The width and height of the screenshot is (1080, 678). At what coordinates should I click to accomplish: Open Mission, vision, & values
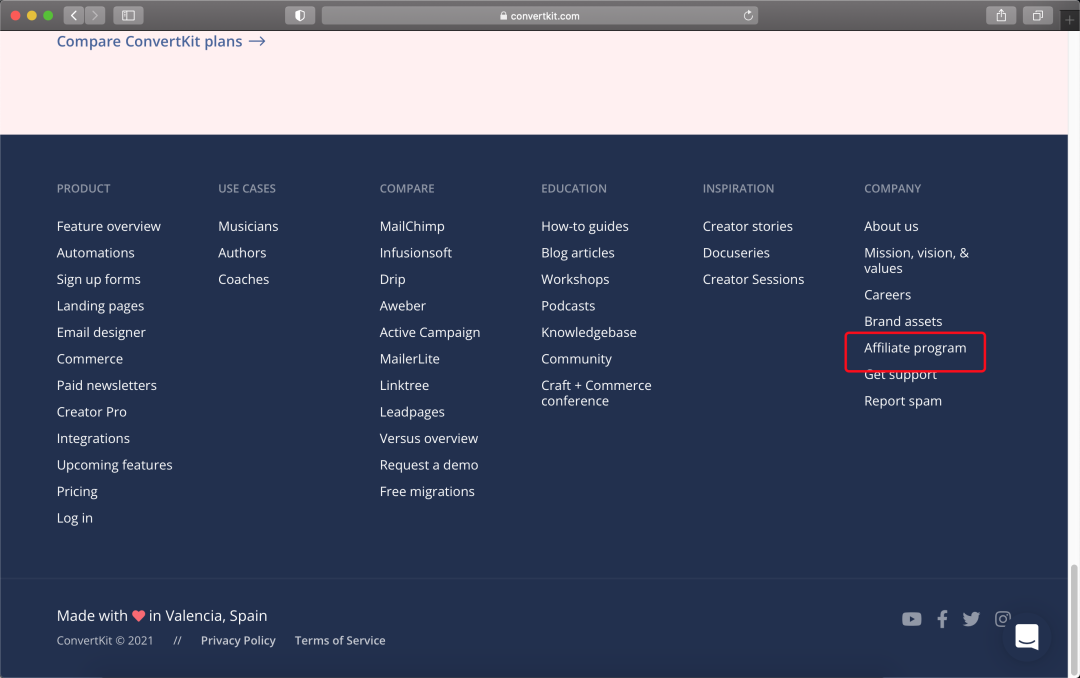[916, 260]
